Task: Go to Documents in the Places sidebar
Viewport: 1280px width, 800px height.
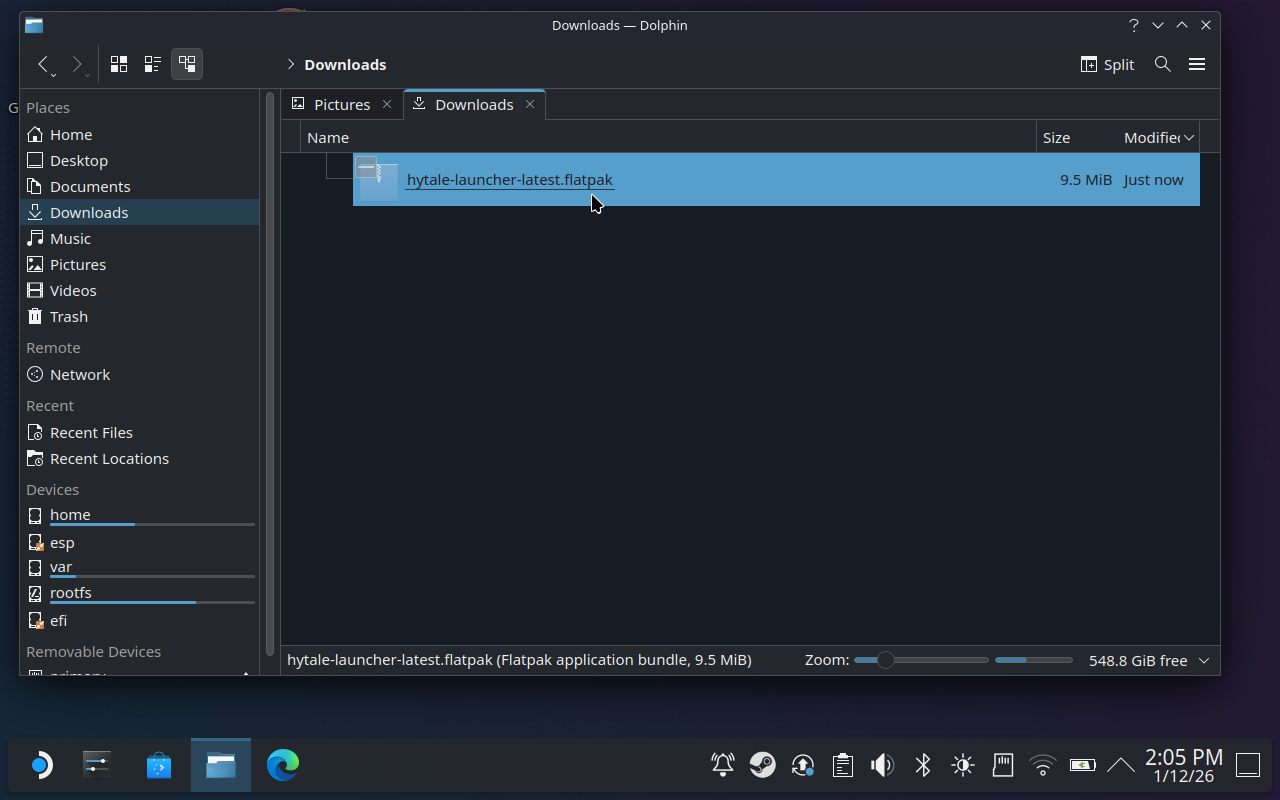Action: pyautogui.click(x=89, y=186)
